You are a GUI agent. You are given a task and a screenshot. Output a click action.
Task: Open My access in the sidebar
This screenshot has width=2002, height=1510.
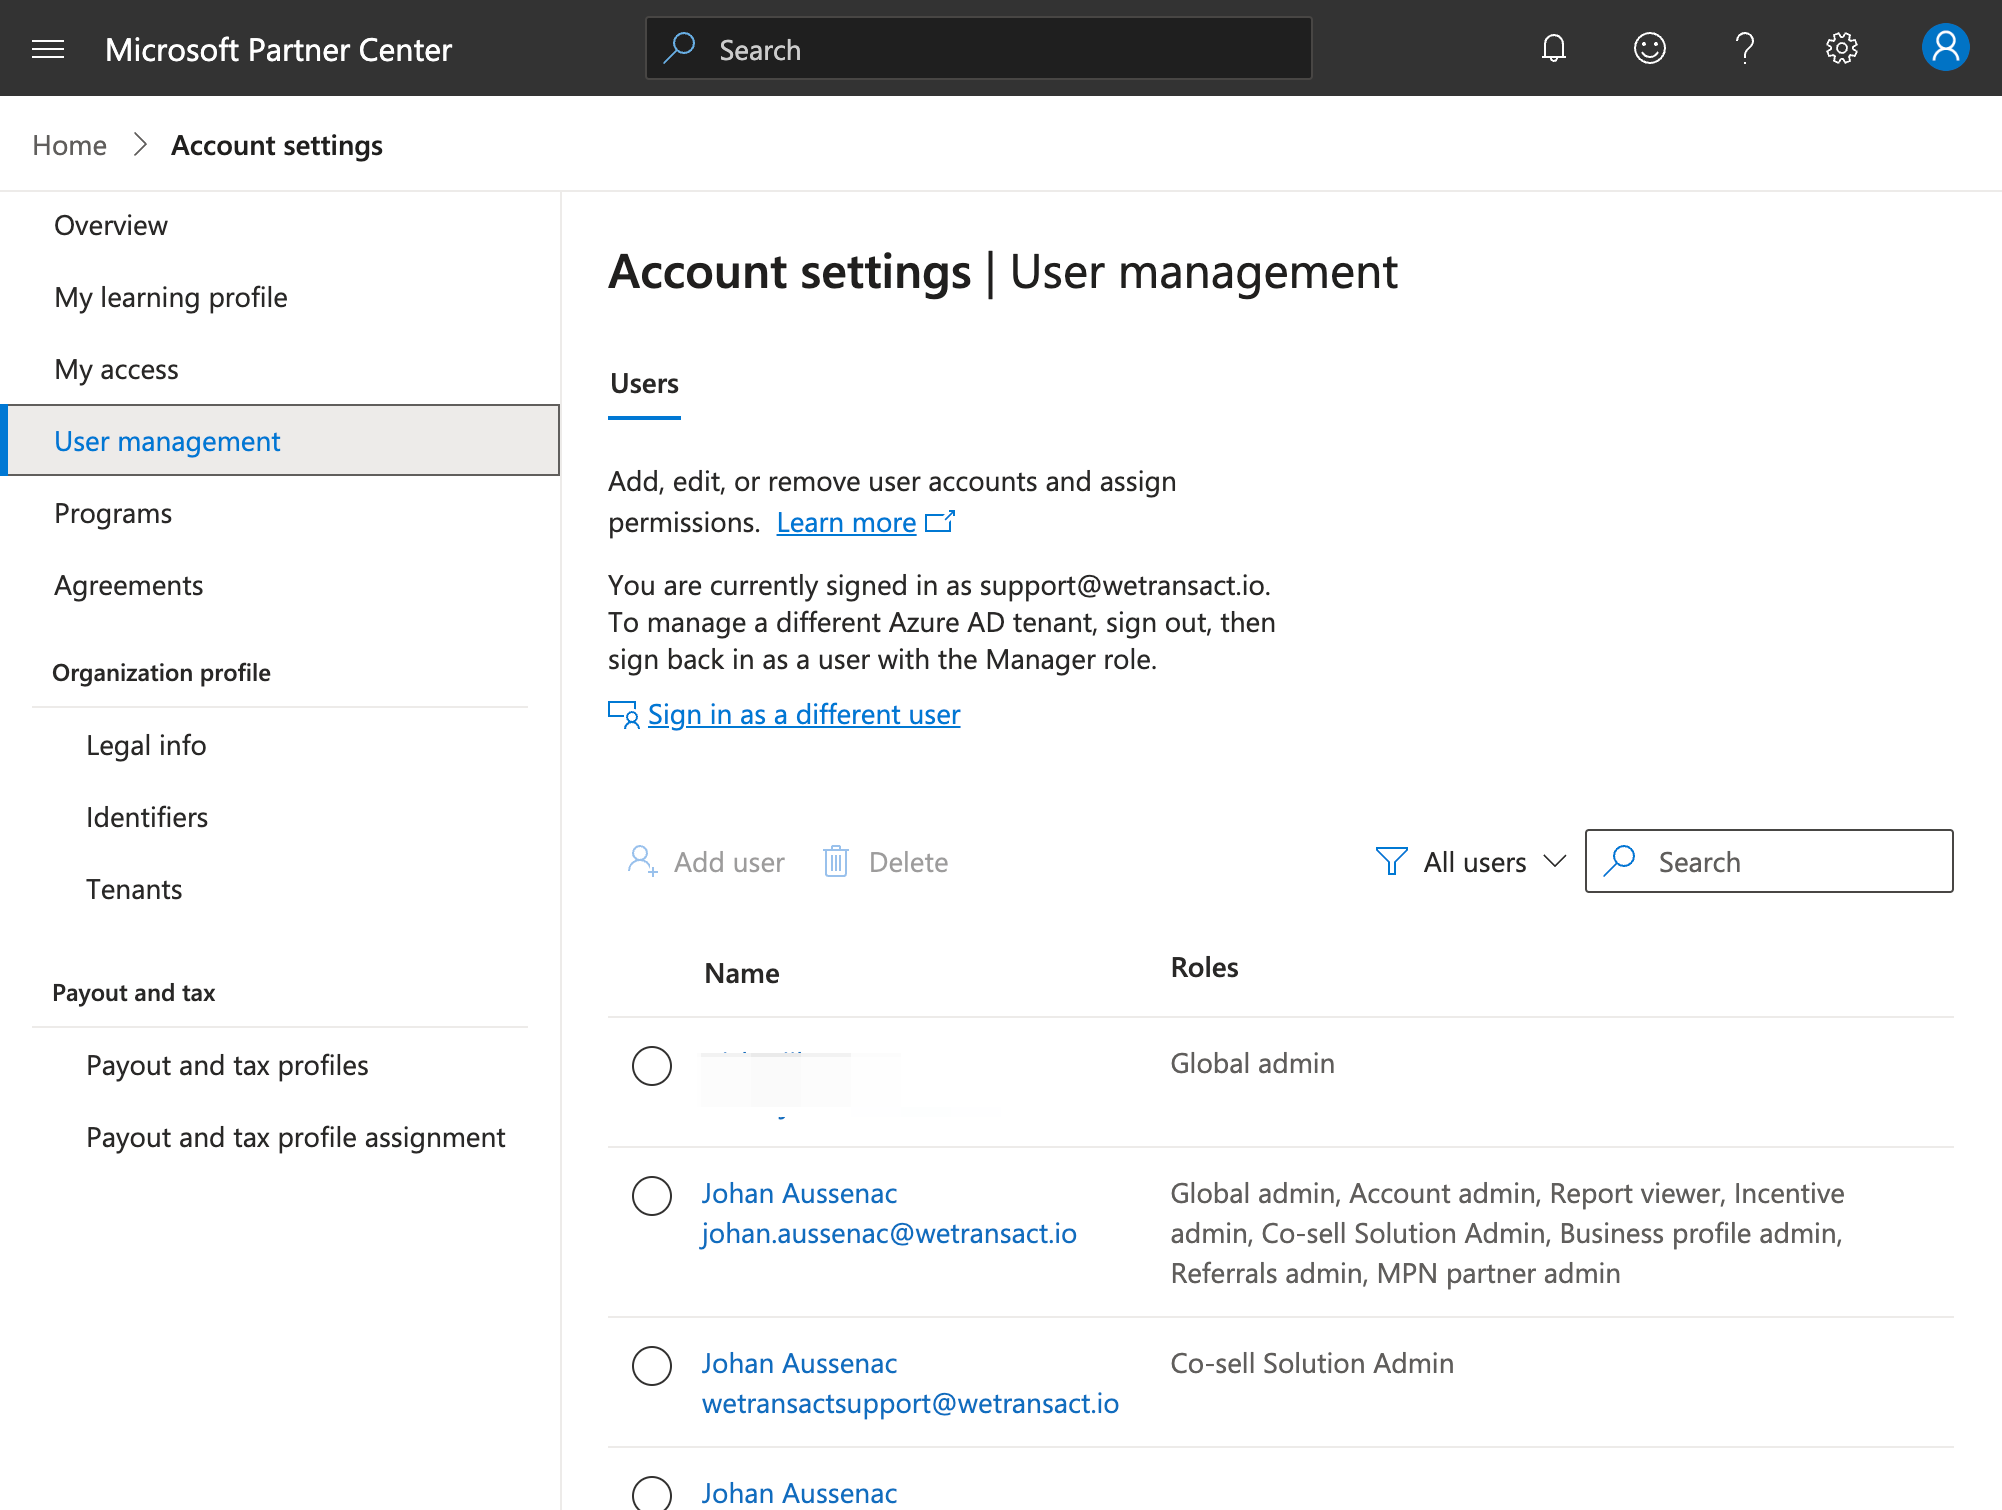(x=116, y=369)
